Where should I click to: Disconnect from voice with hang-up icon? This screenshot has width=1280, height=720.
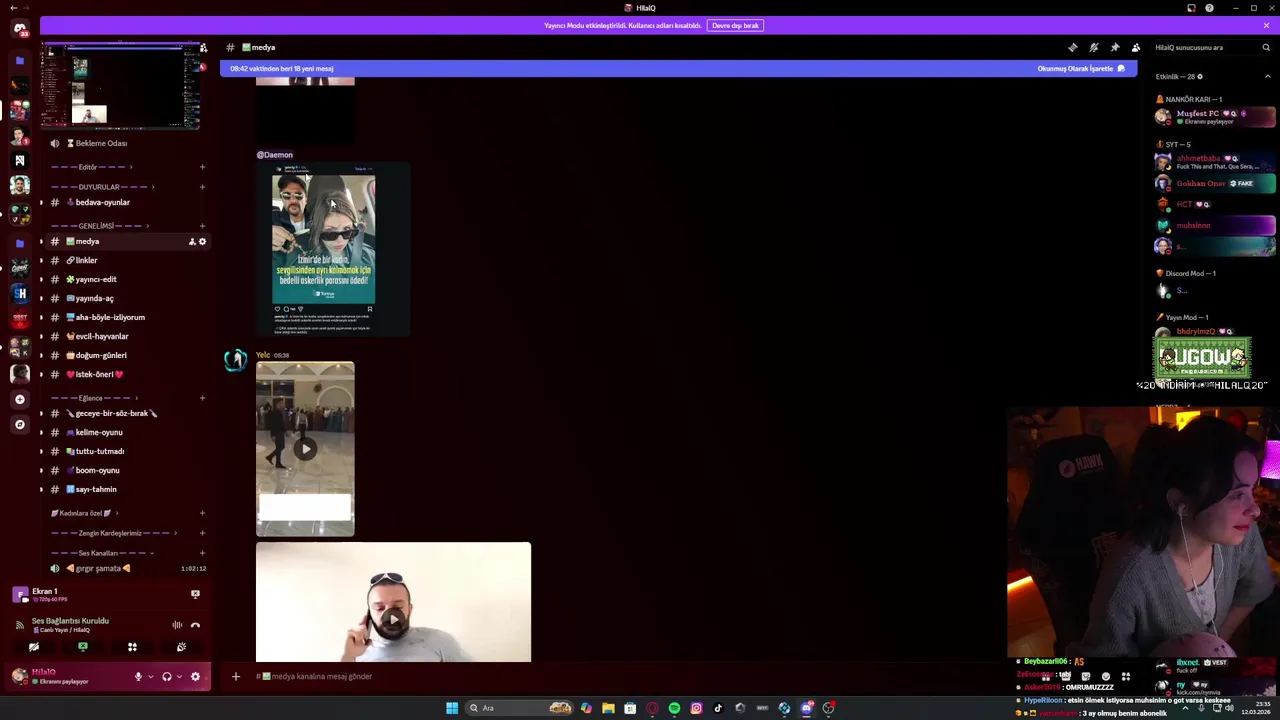pos(195,625)
